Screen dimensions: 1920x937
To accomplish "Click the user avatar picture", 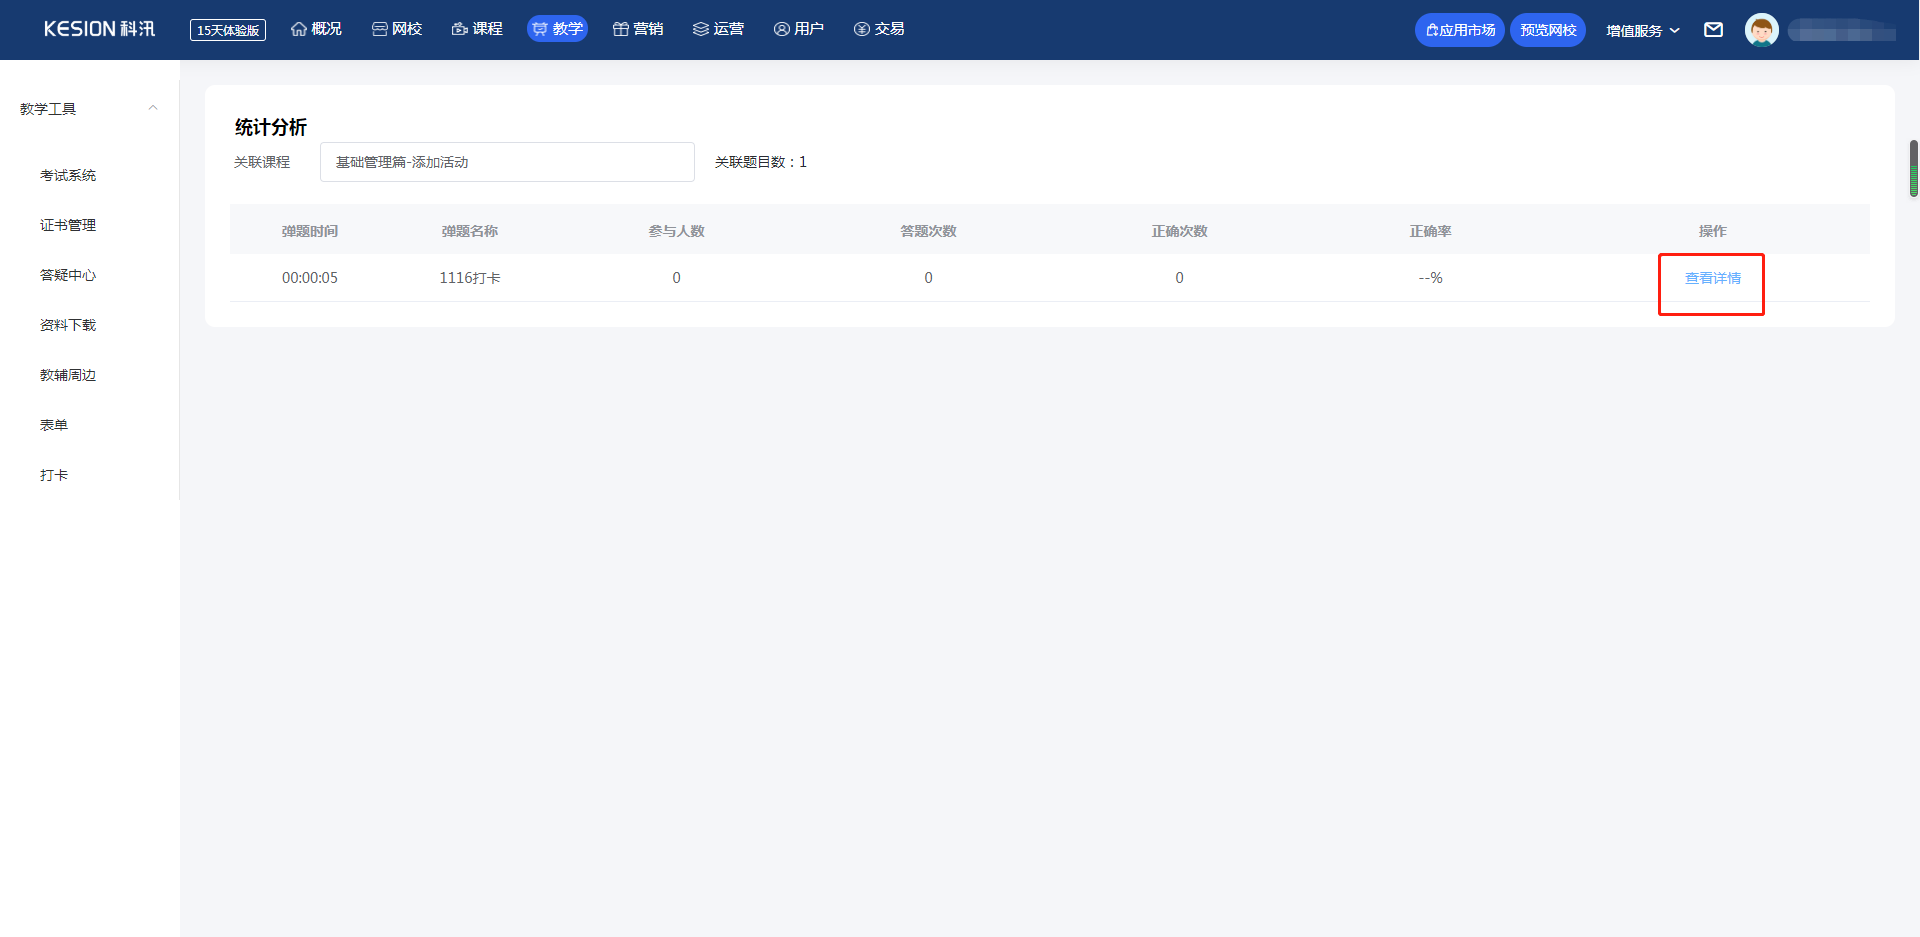I will coord(1761,30).
